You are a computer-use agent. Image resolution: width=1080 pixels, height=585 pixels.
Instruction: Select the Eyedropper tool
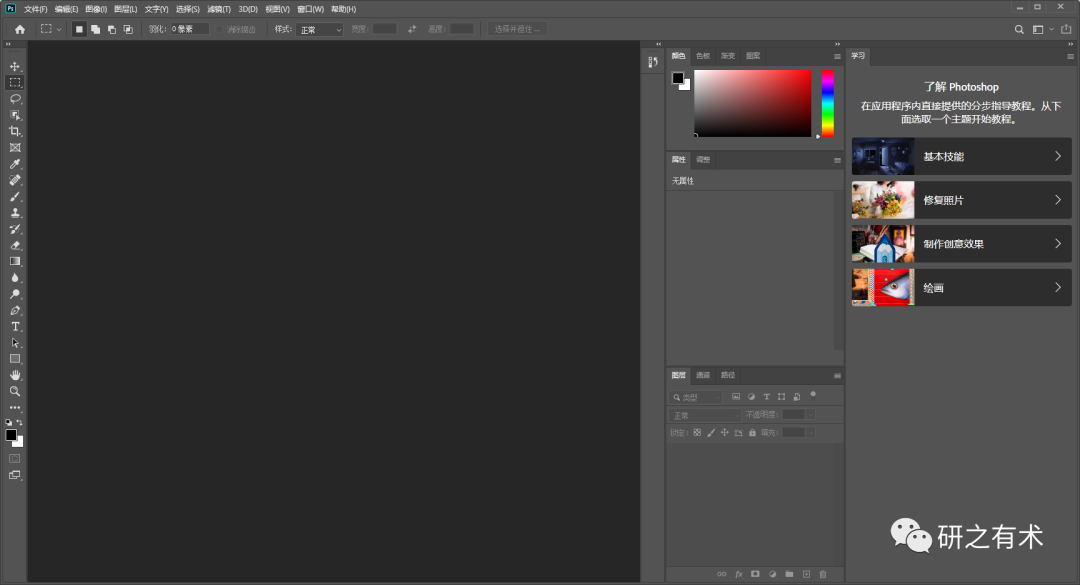(14, 164)
